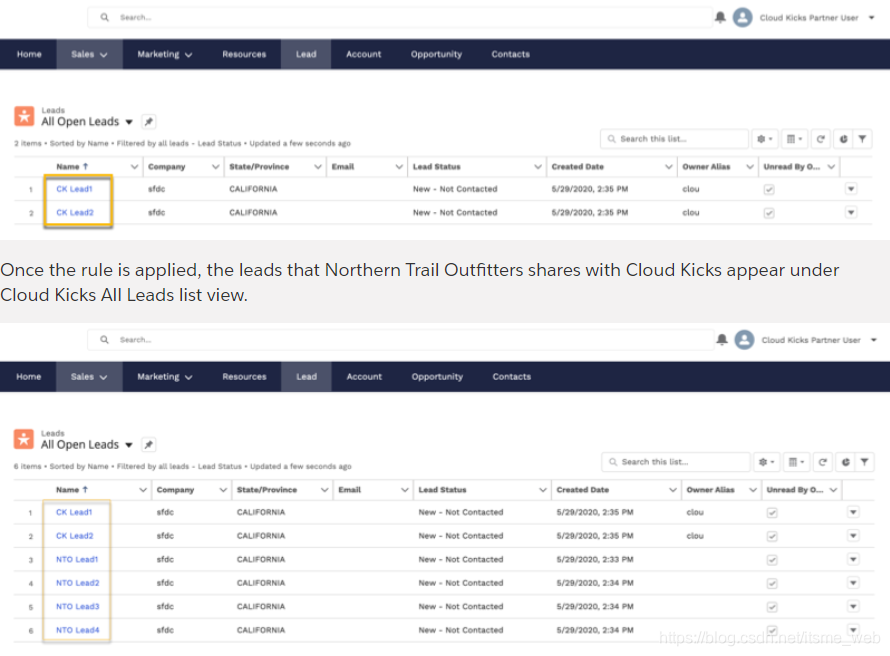The width and height of the screenshot is (890, 656).
Task: Open list view controls gear in upper list
Action: click(765, 139)
